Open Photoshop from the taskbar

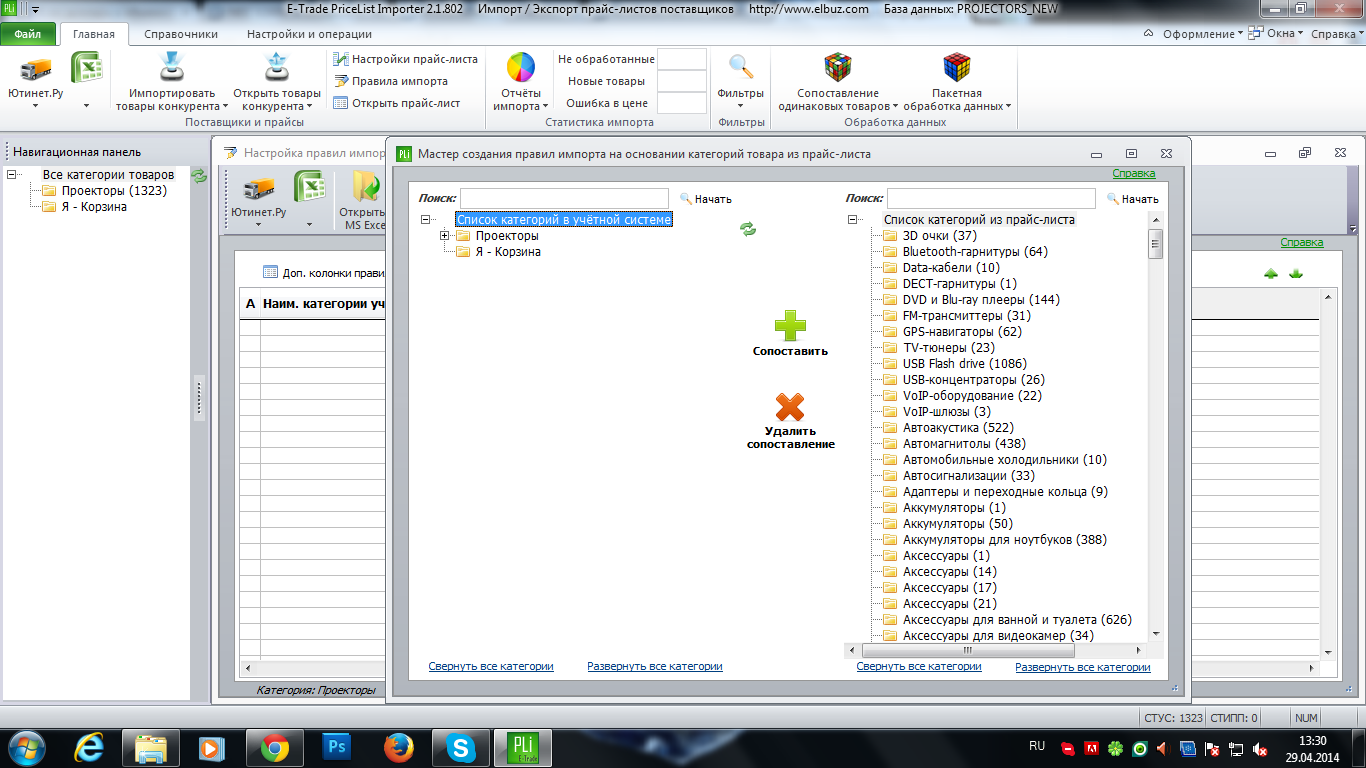click(337, 747)
